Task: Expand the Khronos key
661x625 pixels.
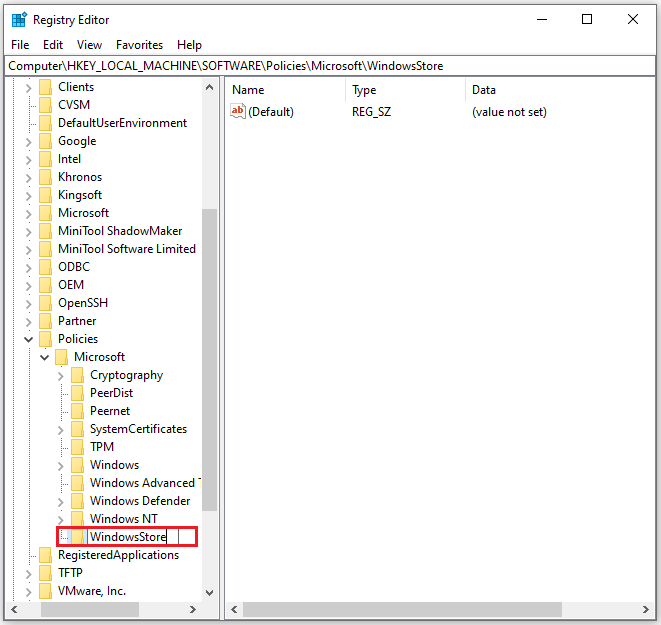Action: (x=28, y=178)
